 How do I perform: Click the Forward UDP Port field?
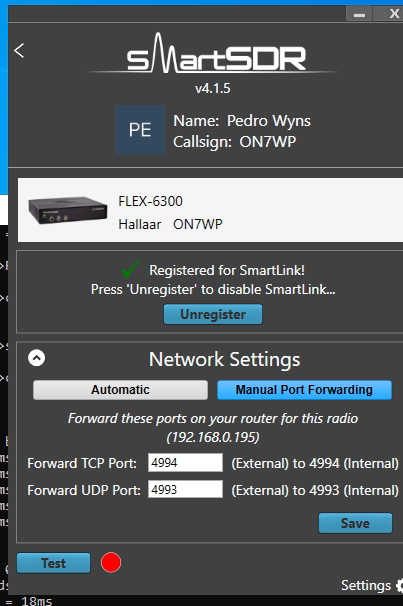[185, 490]
